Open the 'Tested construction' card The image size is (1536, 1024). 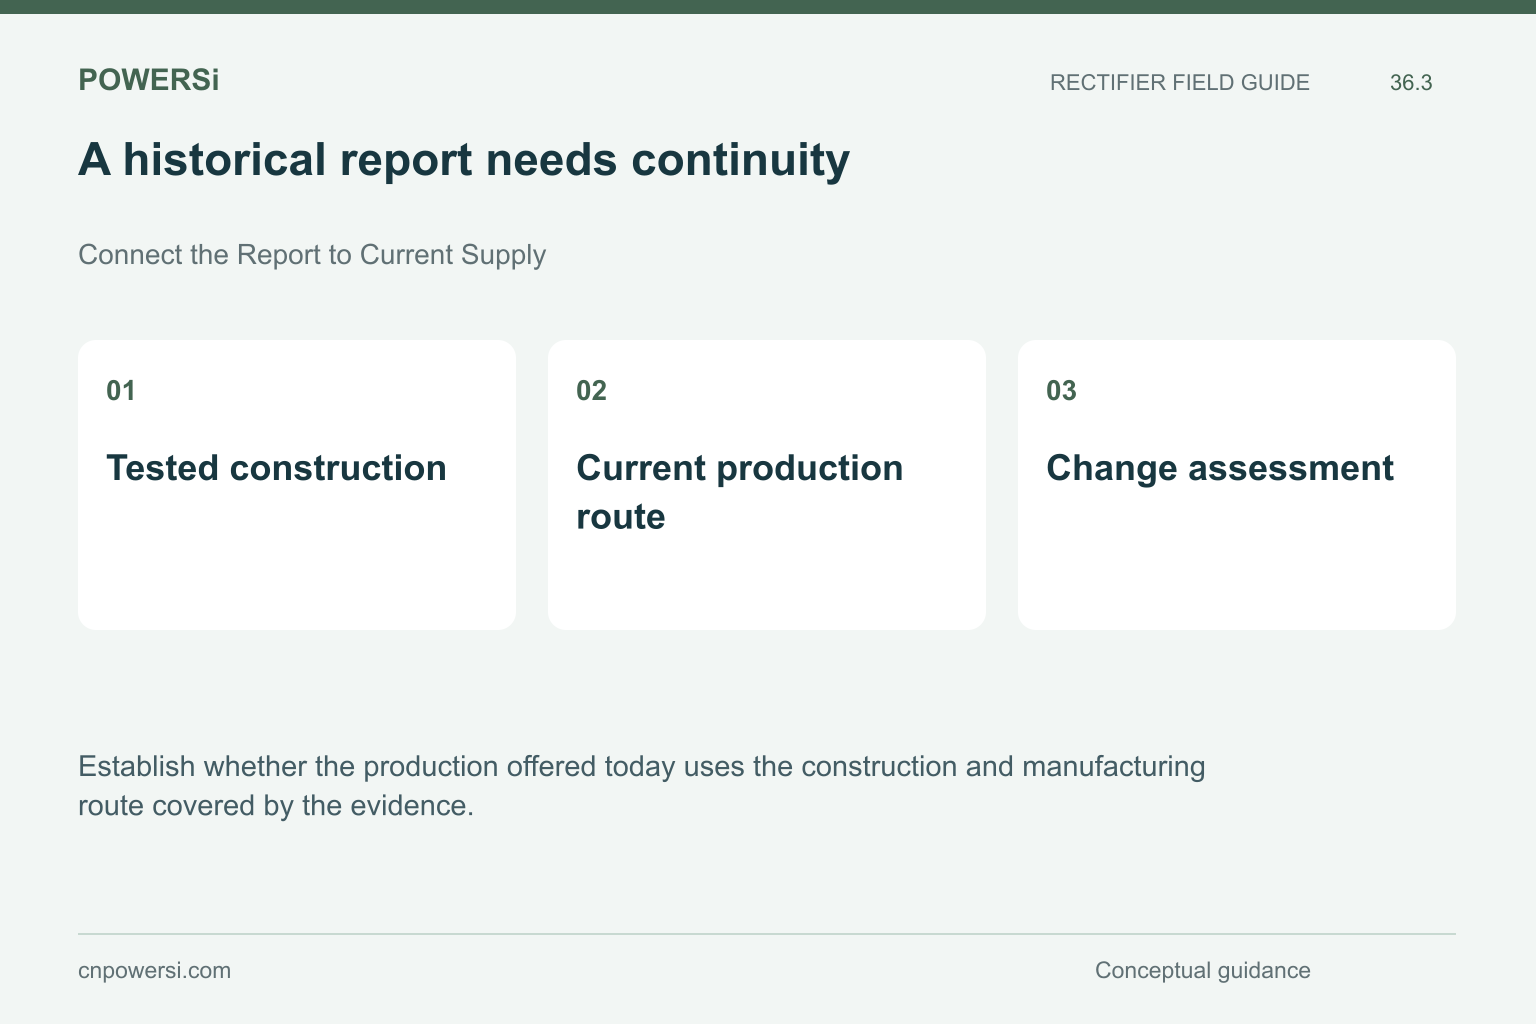pos(297,485)
